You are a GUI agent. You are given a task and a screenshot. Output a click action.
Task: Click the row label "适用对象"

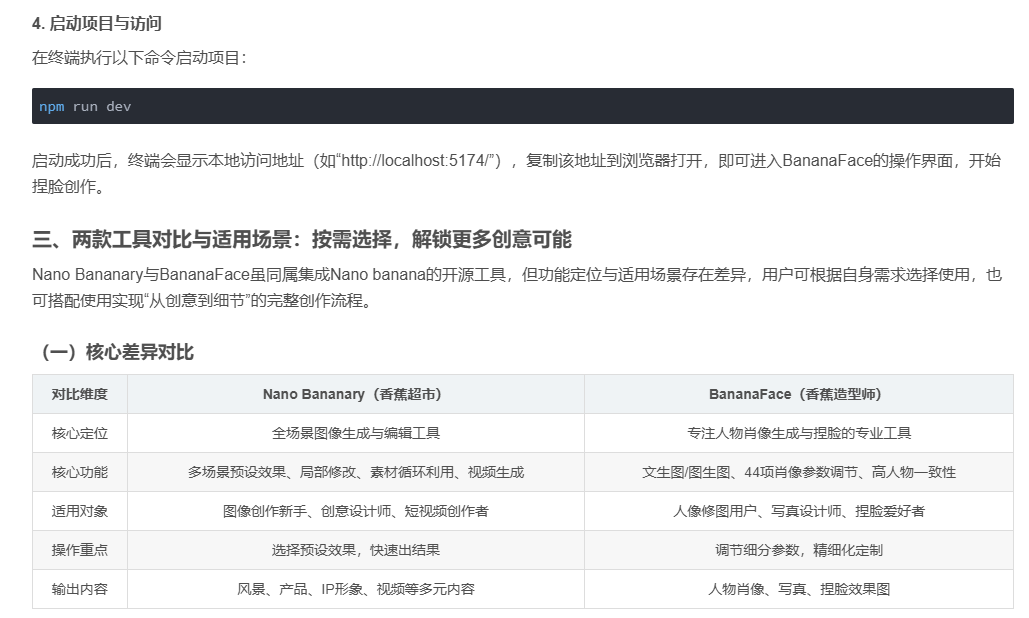point(79,511)
